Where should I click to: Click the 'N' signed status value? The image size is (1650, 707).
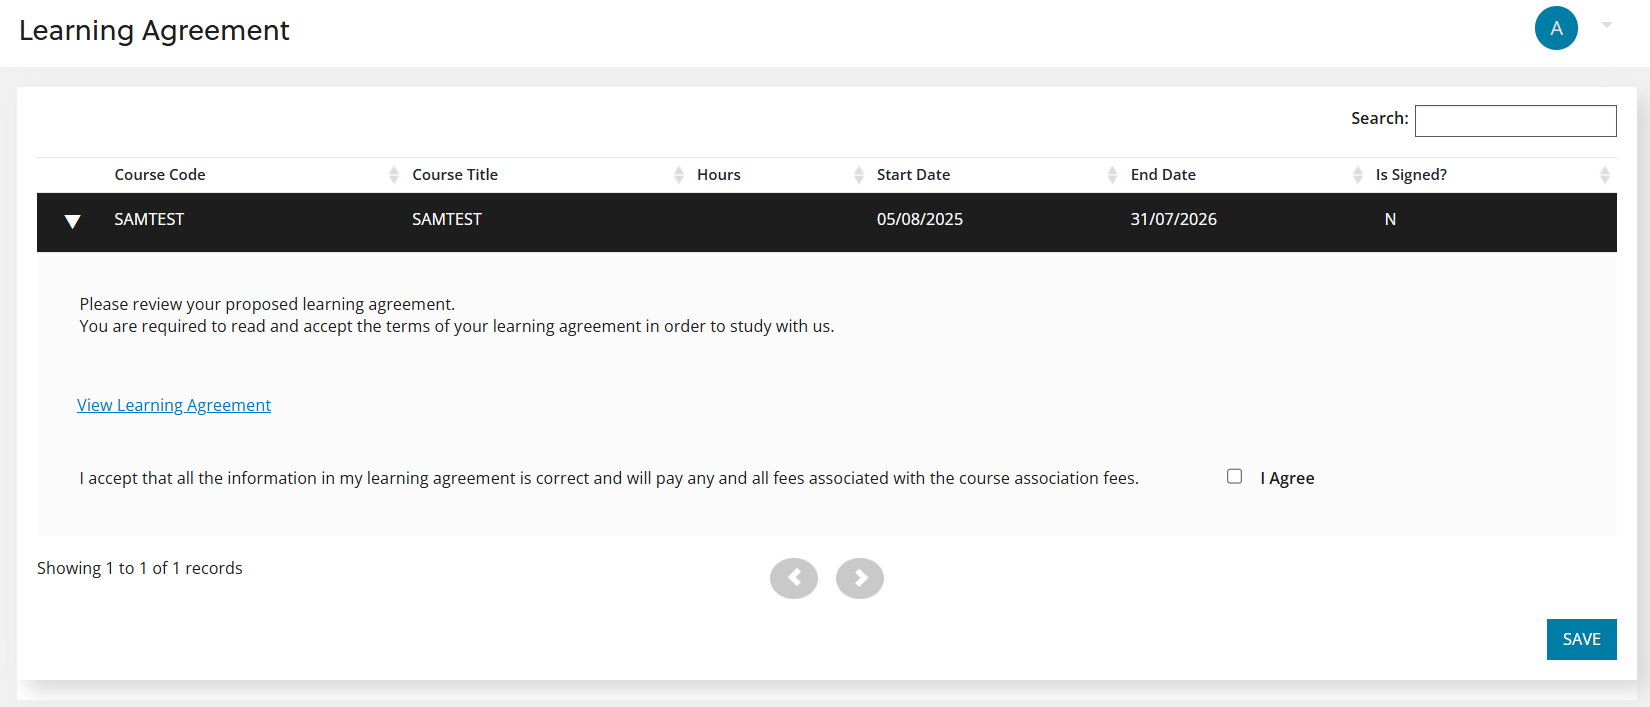pos(1390,220)
